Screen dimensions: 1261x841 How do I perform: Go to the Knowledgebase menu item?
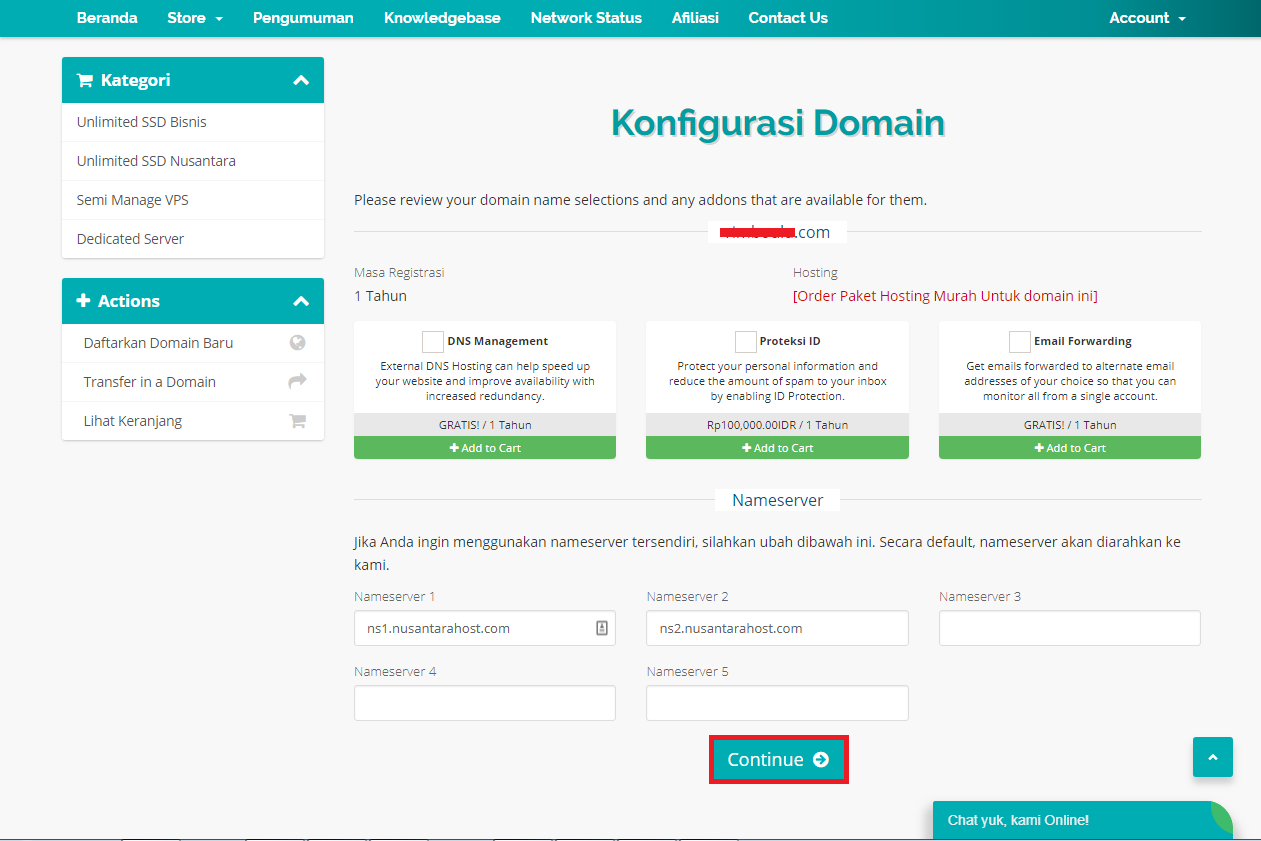tap(442, 18)
